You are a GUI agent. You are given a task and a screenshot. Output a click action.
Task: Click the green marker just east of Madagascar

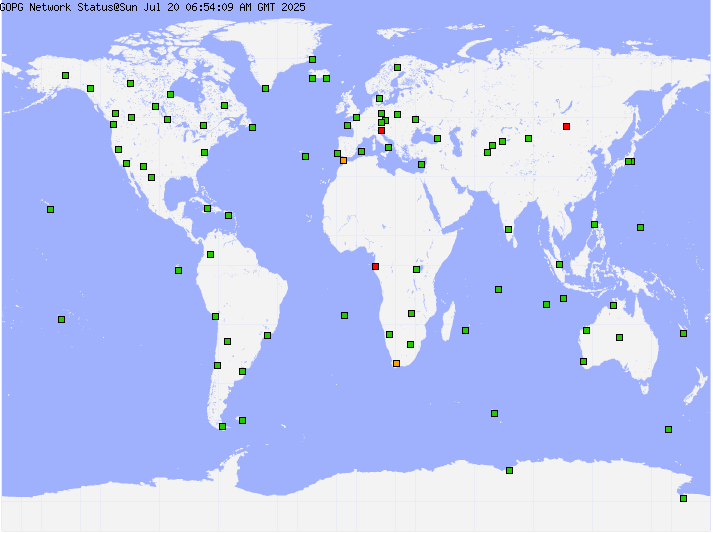(466, 331)
